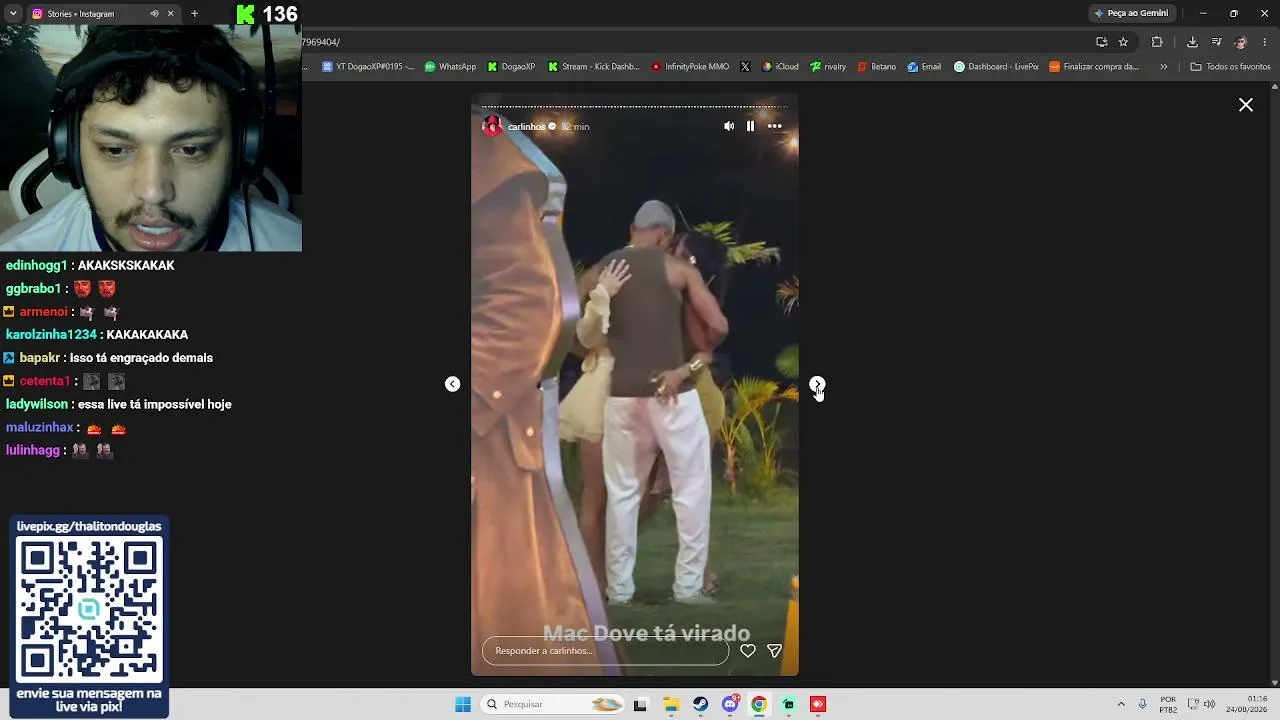
Task: Open the rivalry bookmark
Action: tap(828, 67)
